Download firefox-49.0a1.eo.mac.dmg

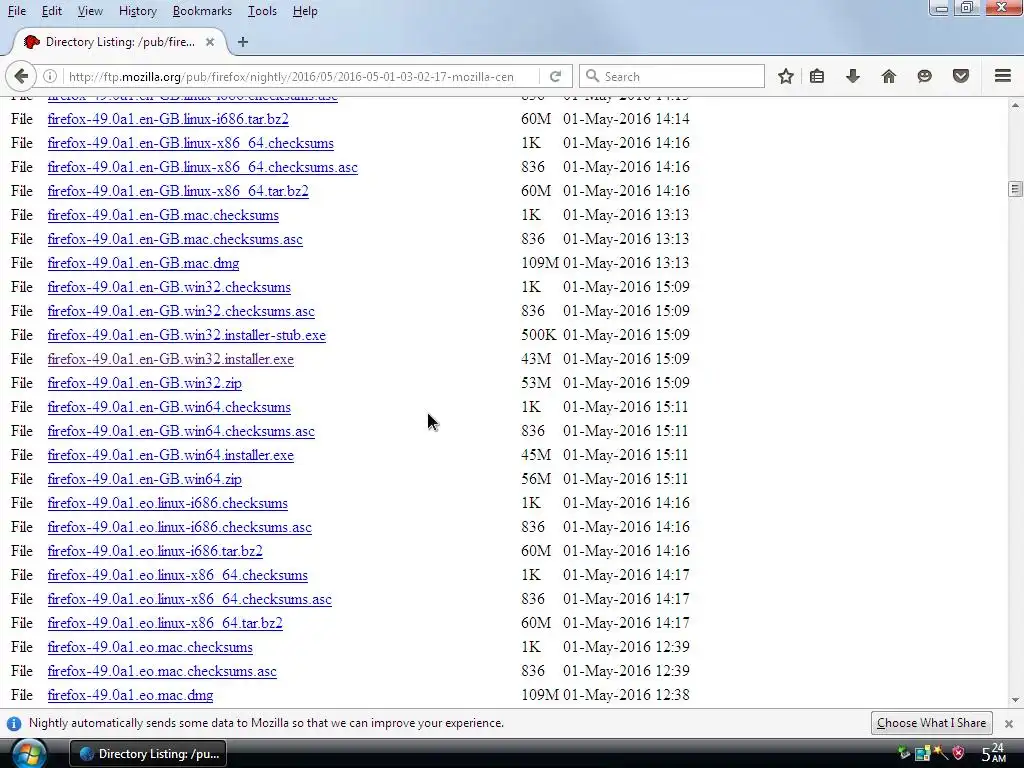[x=130, y=696]
